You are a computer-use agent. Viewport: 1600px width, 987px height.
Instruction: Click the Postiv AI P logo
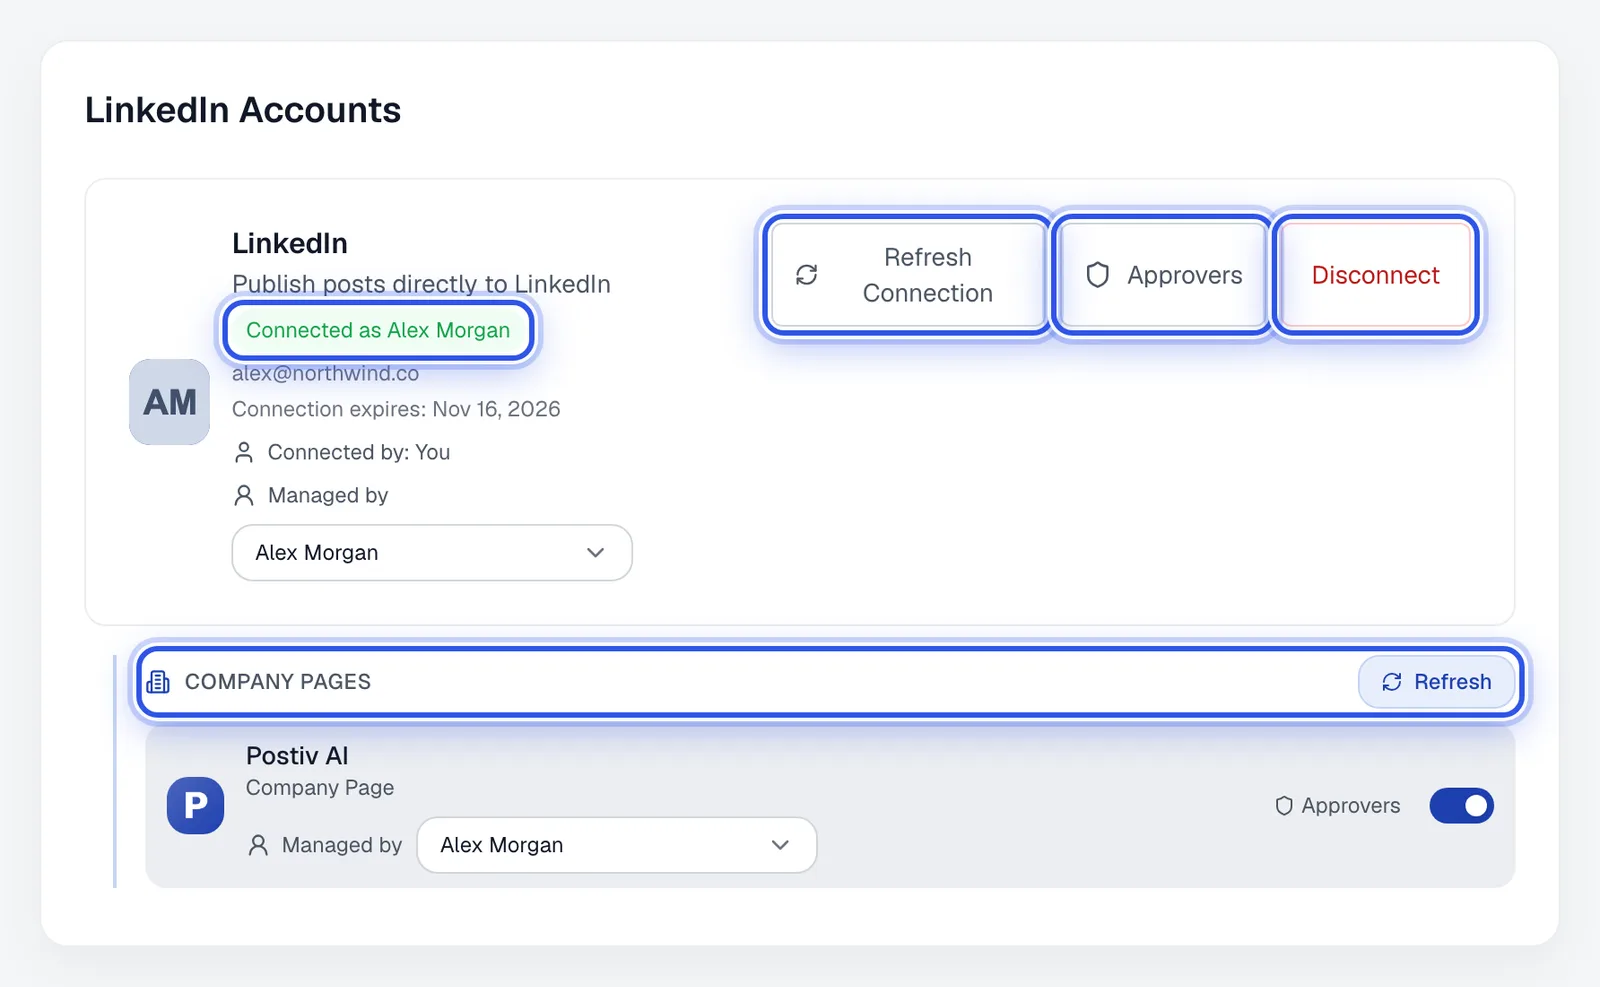195,805
